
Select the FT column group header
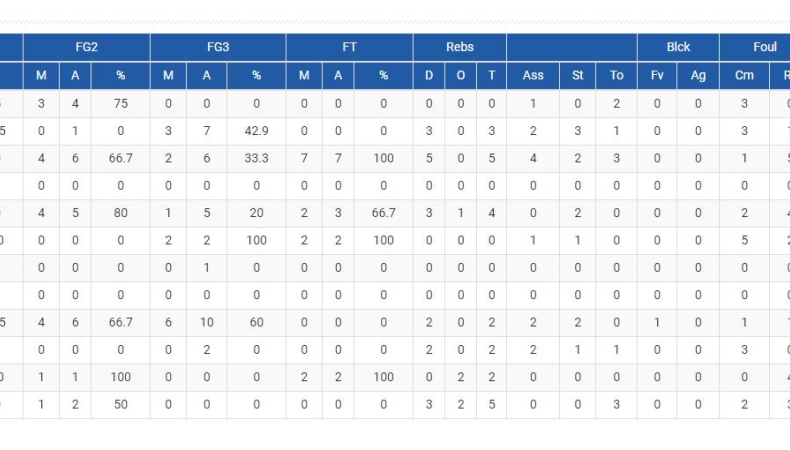[x=349, y=47]
